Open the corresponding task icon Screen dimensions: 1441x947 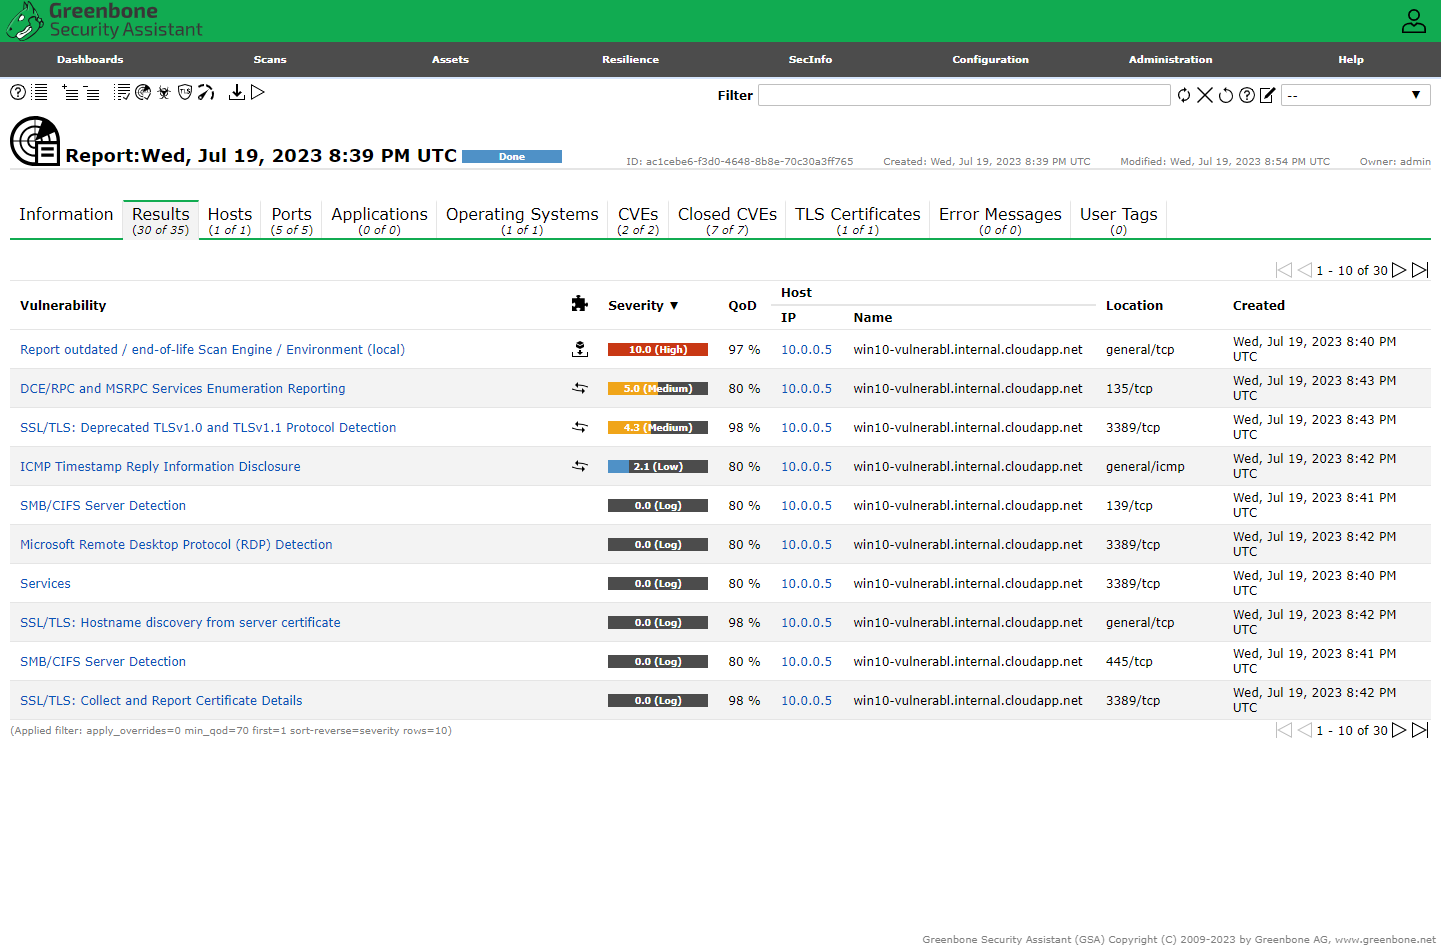coord(122,92)
